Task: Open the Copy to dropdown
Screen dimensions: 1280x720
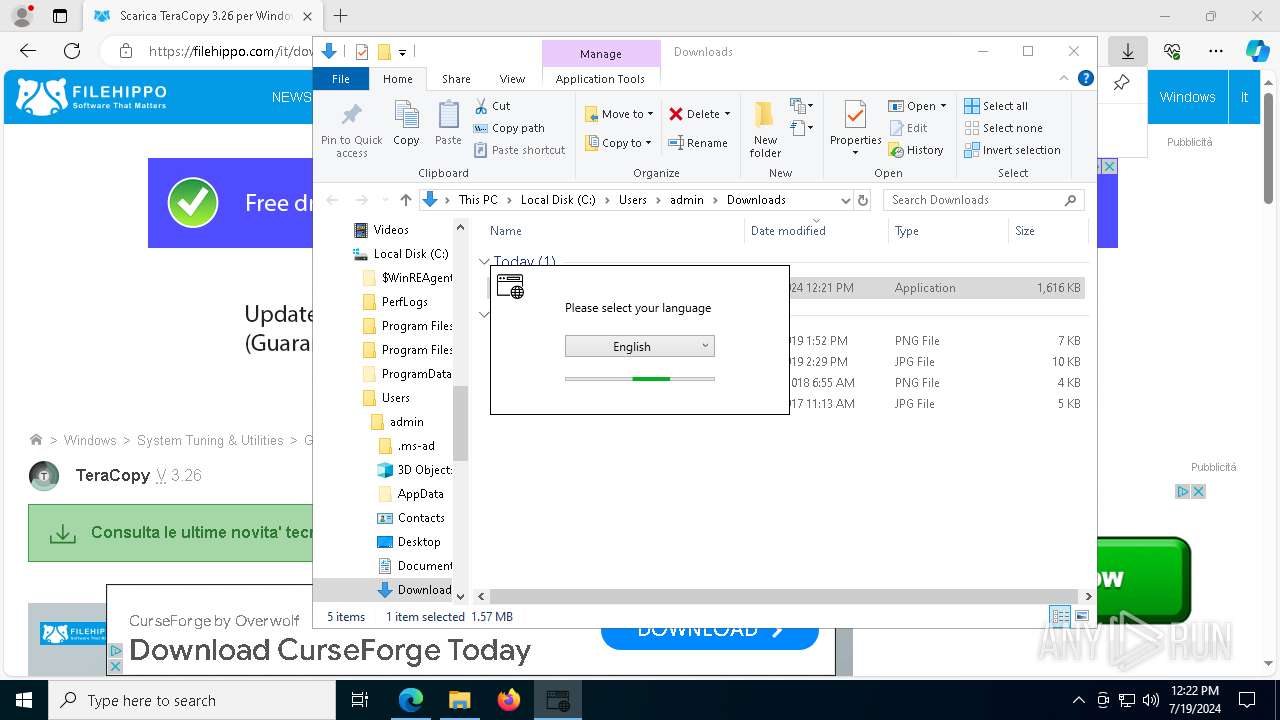Action: click(618, 143)
